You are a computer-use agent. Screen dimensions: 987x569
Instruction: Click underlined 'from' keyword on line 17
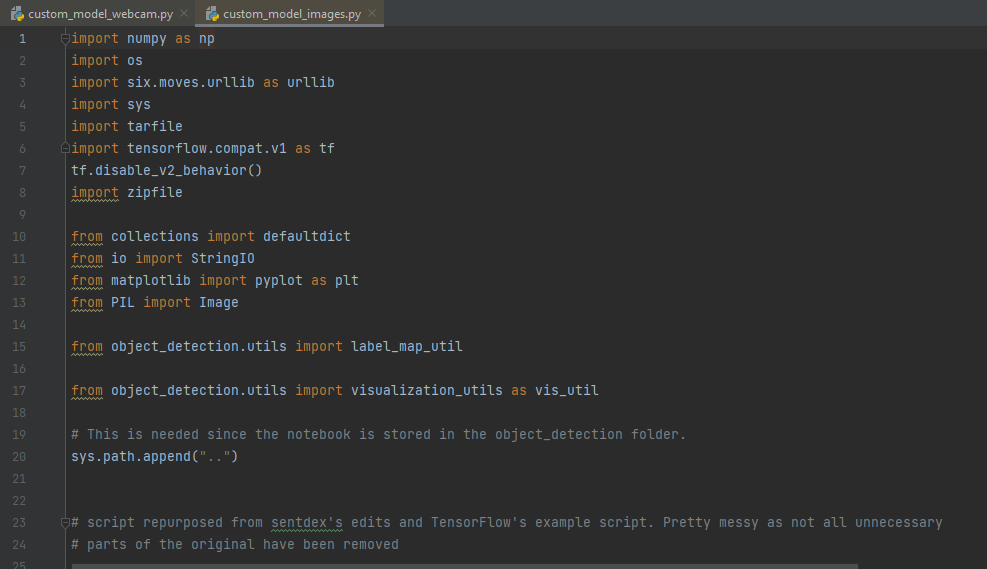[x=87, y=391]
